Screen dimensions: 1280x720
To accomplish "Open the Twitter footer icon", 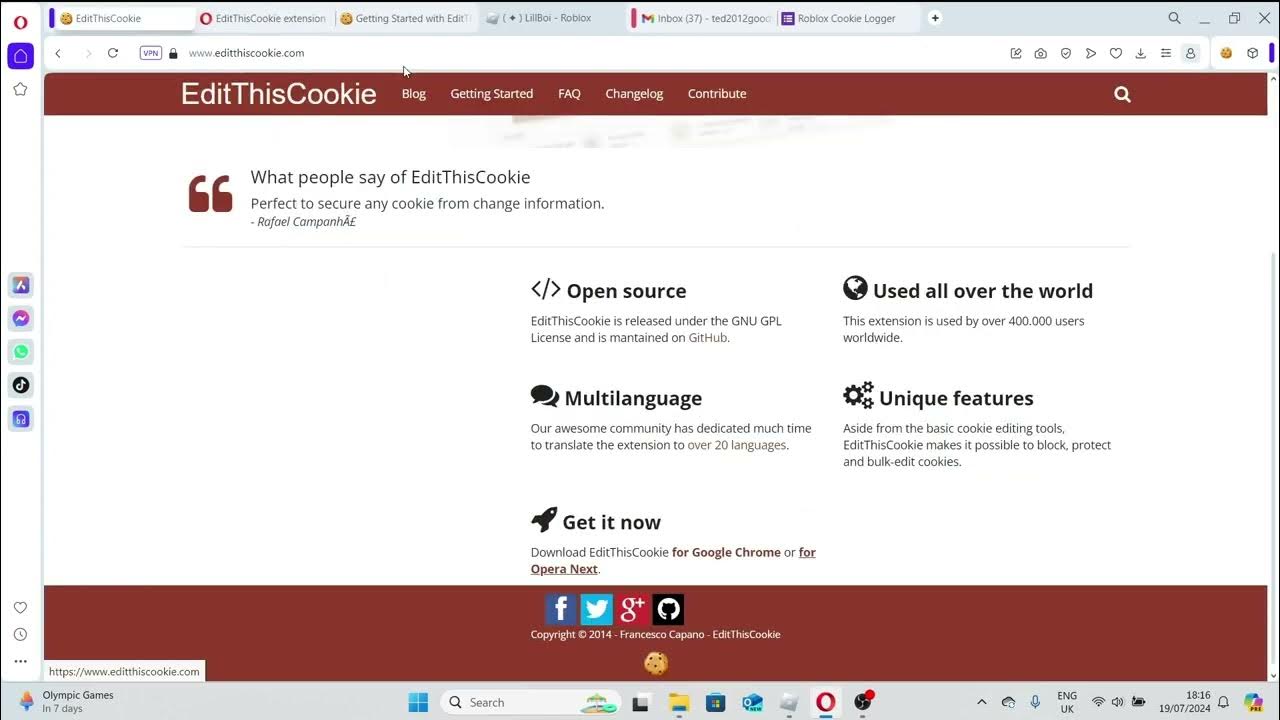I will coord(596,609).
